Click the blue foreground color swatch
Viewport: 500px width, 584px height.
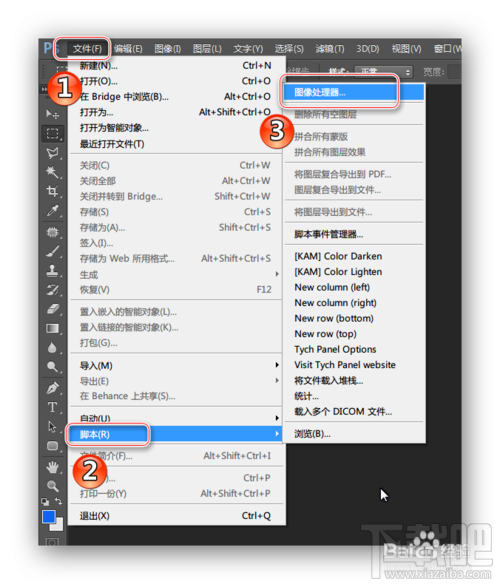[x=48, y=516]
